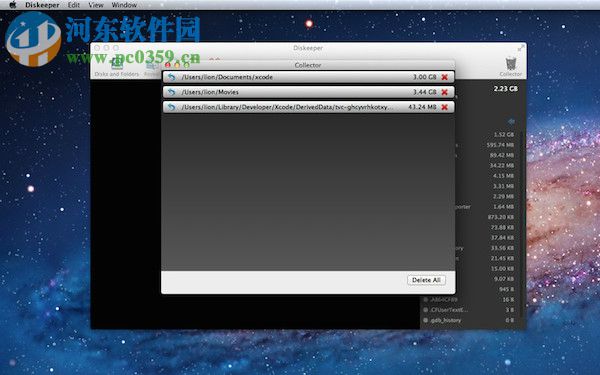Restore the /Users/lion/Documents/xcode item
Image resolution: width=600 pixels, height=375 pixels.
point(171,77)
